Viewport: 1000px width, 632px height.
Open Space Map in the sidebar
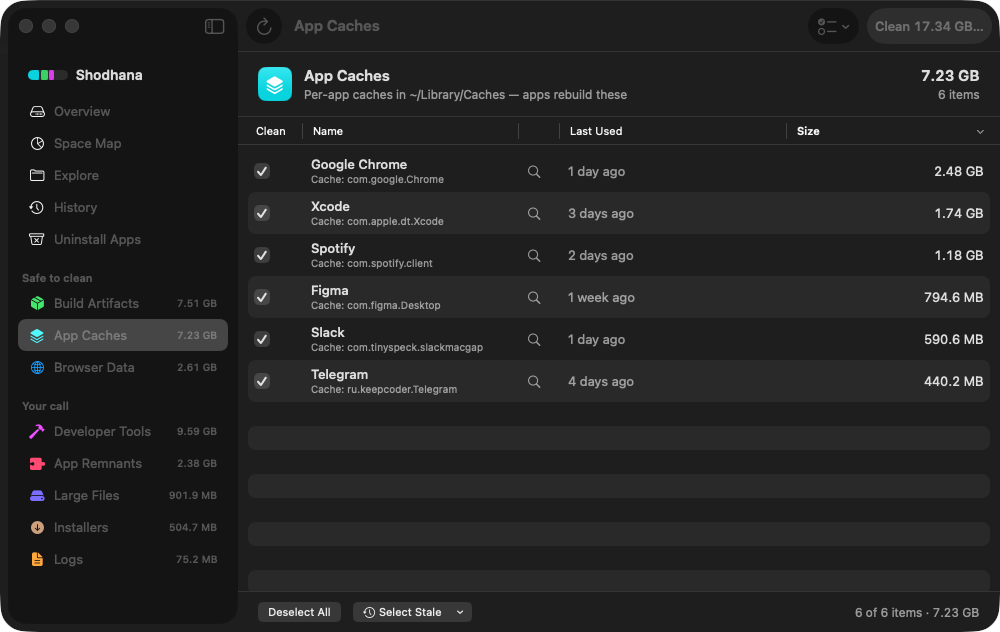coord(122,143)
